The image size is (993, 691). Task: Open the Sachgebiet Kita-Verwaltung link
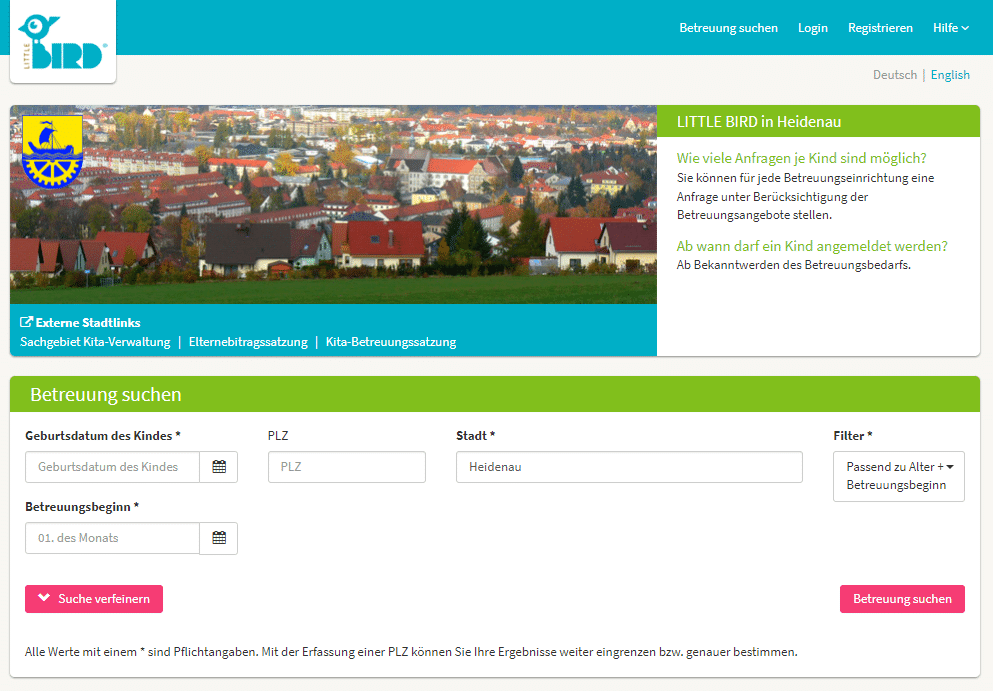coord(95,342)
